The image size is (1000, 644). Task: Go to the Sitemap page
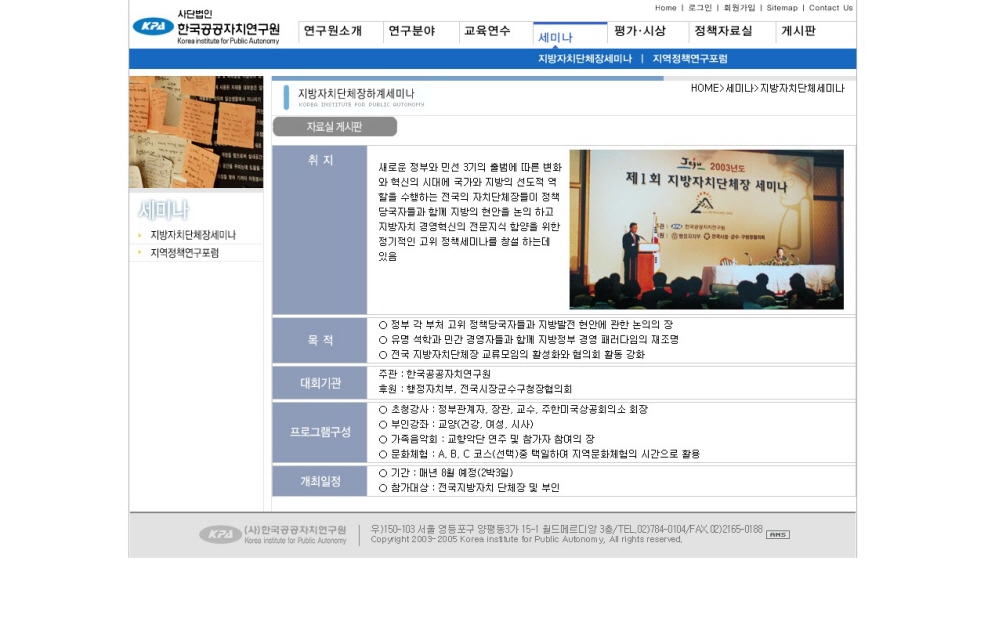[782, 8]
